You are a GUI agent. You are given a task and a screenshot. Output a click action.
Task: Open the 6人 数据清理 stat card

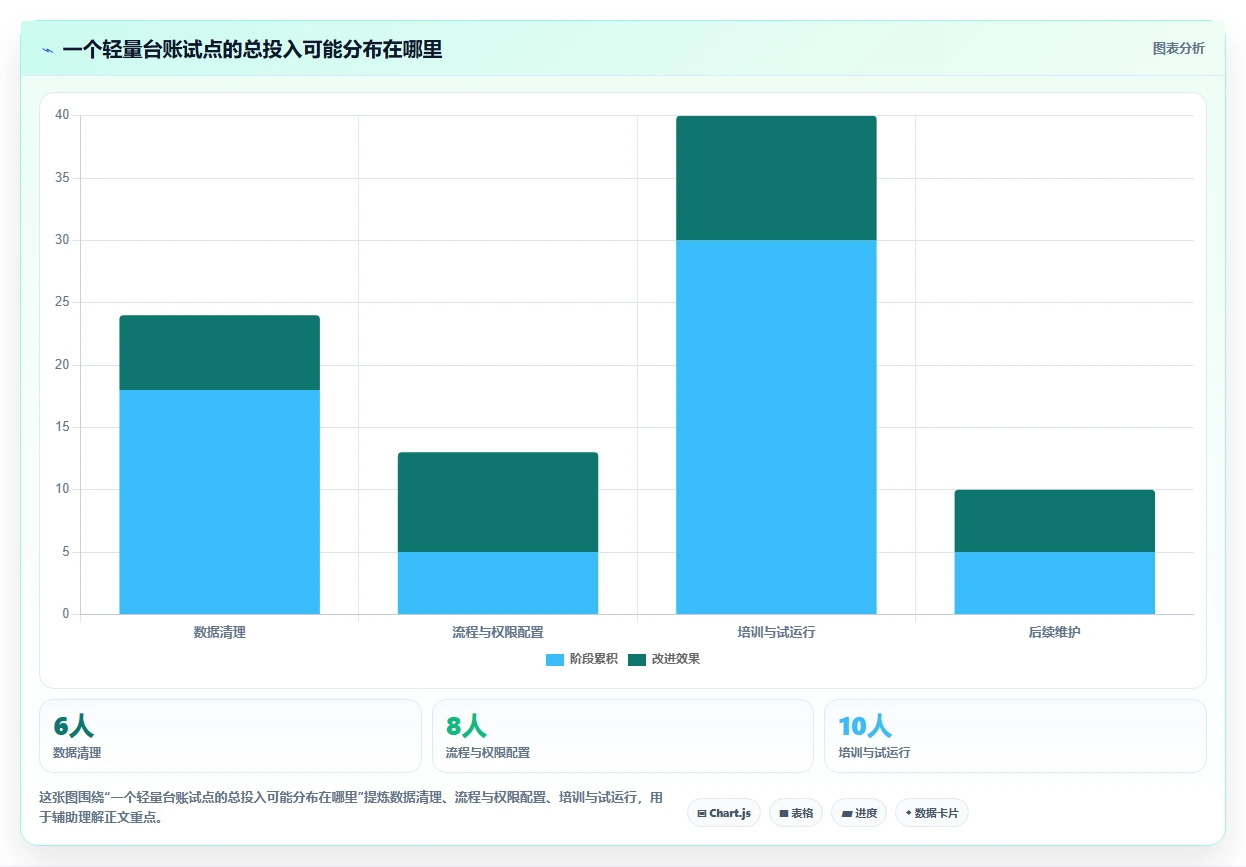click(230, 736)
